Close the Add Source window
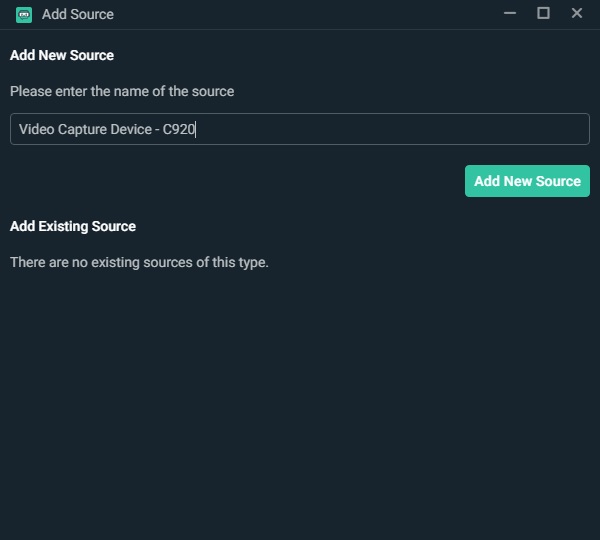 click(x=577, y=13)
